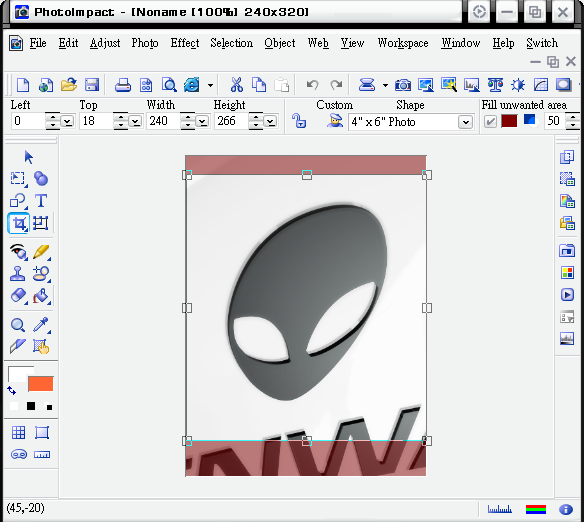
Task: Open the scanner options dropdown arrow
Action: coord(385,86)
